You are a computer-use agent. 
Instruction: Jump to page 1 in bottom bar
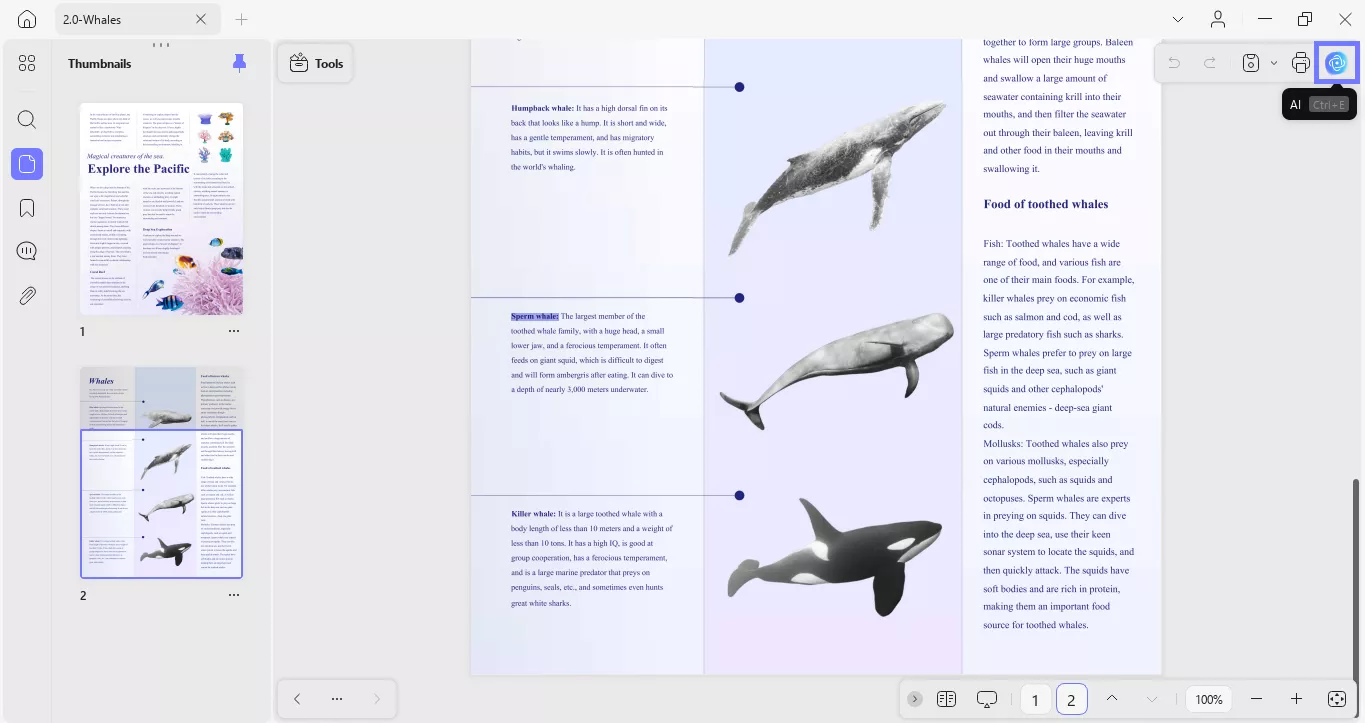[x=1035, y=700]
